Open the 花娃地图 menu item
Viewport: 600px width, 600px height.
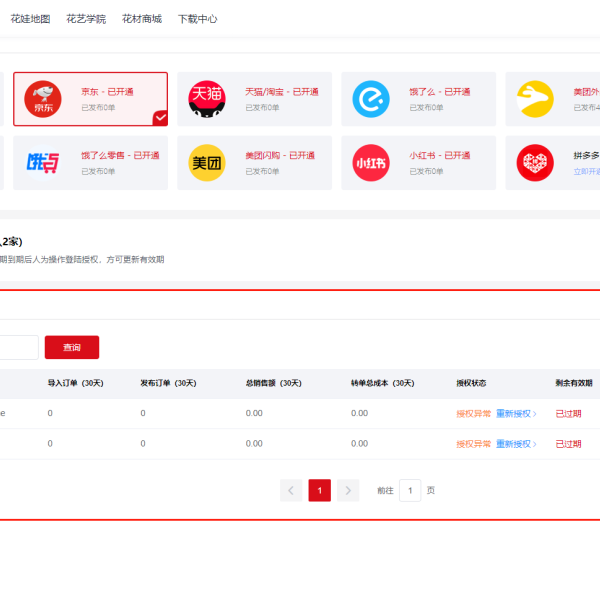coord(30,19)
